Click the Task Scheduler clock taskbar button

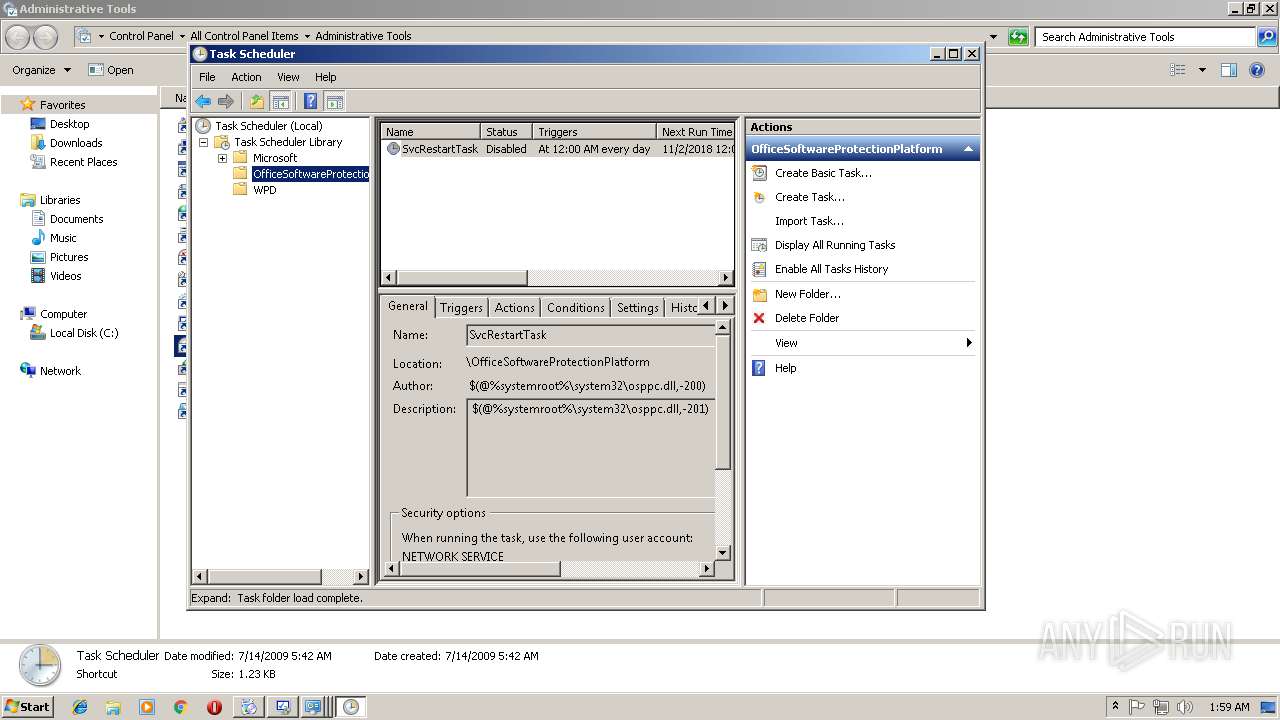coord(351,707)
